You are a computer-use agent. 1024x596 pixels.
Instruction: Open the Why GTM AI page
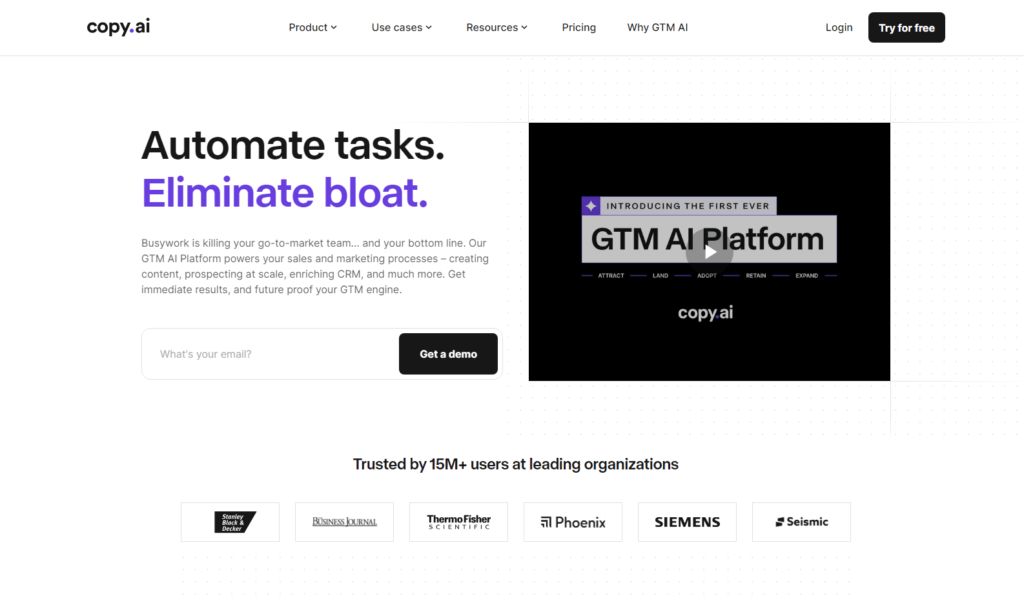point(657,27)
